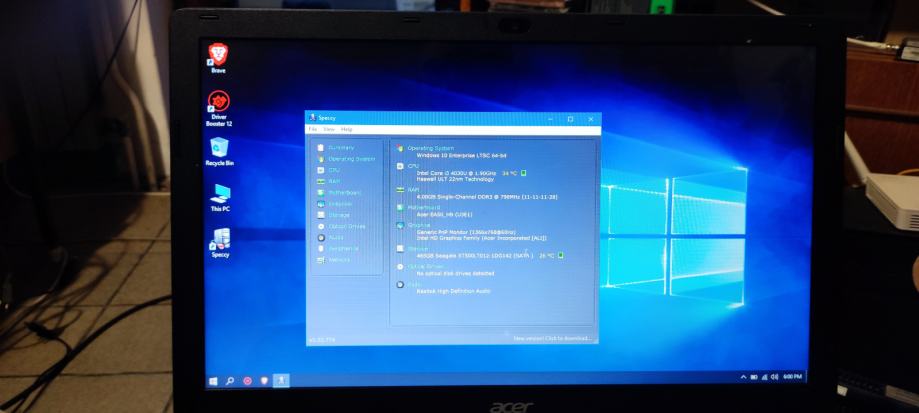Click the Audio speaker icon in summary pane
This screenshot has height=413, width=919.
point(400,285)
